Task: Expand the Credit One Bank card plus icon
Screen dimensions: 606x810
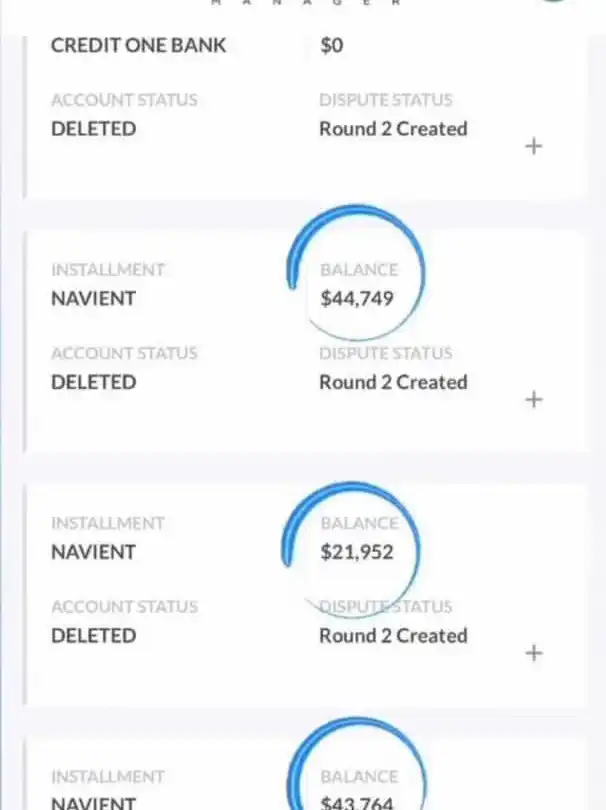Action: 534,146
